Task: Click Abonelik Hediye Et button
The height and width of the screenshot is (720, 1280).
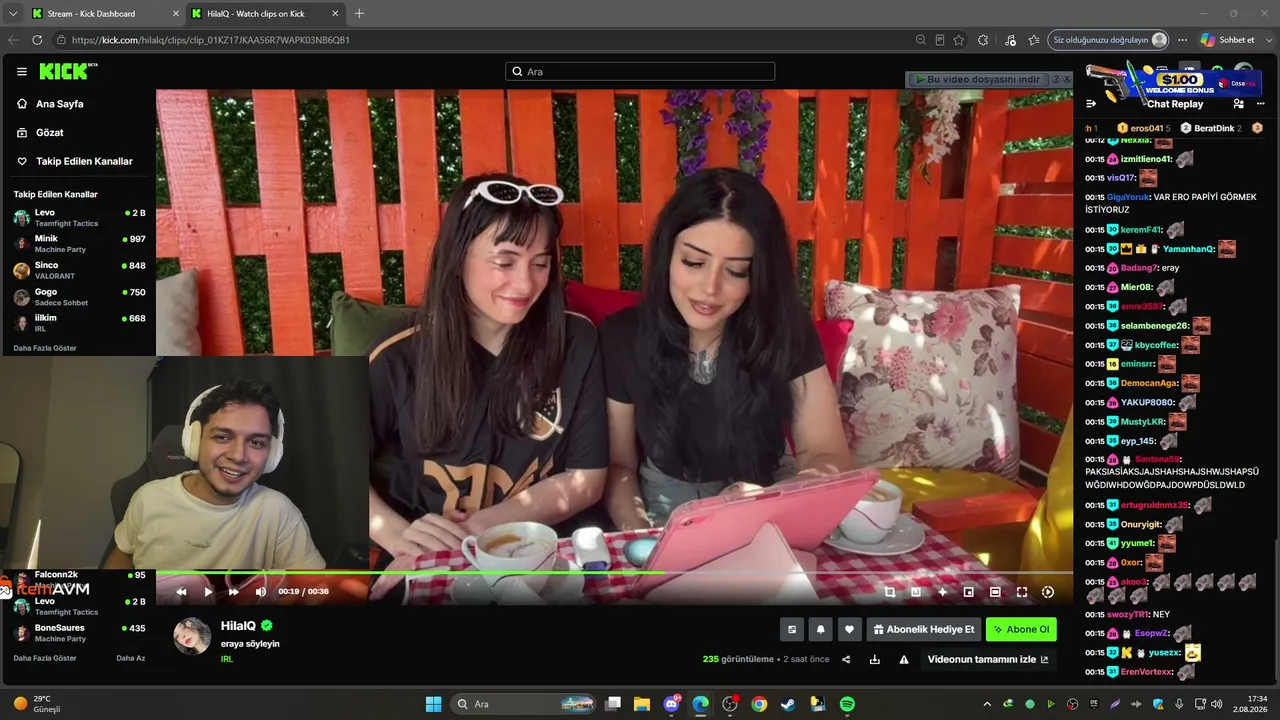Action: 924,629
